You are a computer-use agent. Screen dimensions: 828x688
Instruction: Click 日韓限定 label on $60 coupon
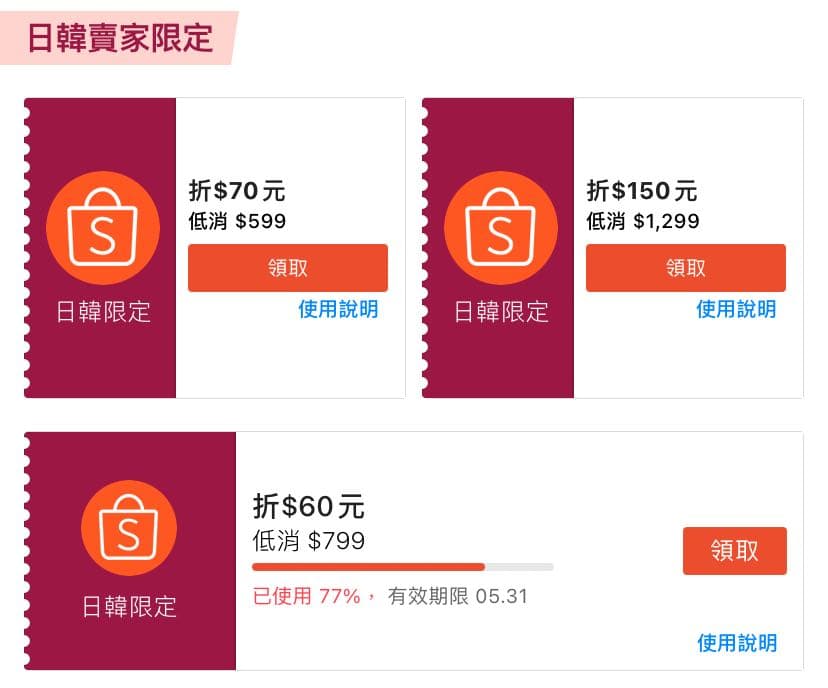pos(129,607)
